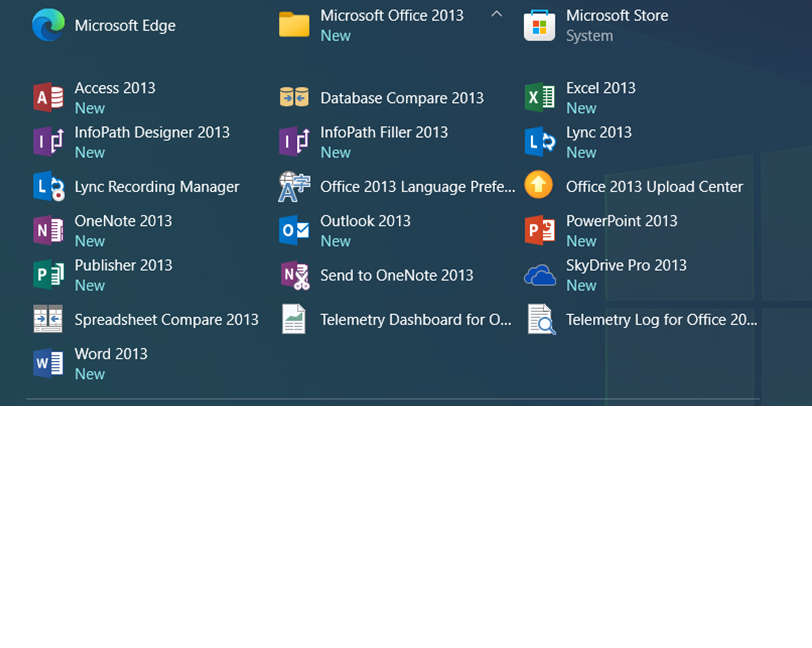The image size is (812, 648).
Task: Open Database Compare 2013
Action: 401,98
